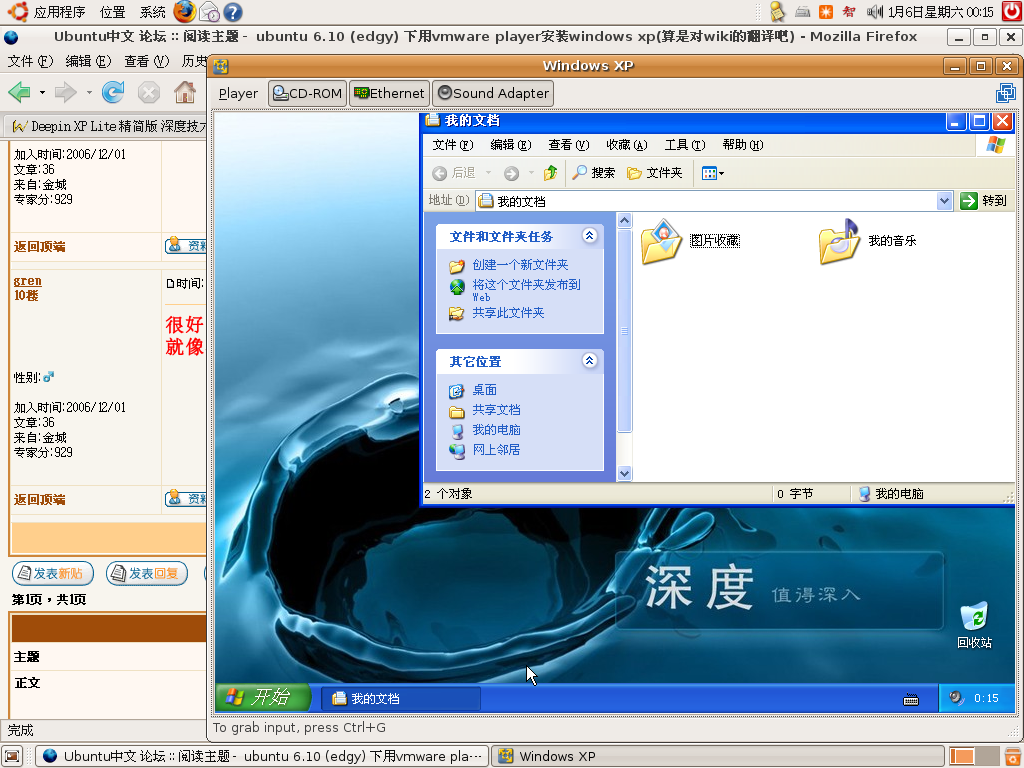Click the 开始 Start button in XP

point(263,697)
